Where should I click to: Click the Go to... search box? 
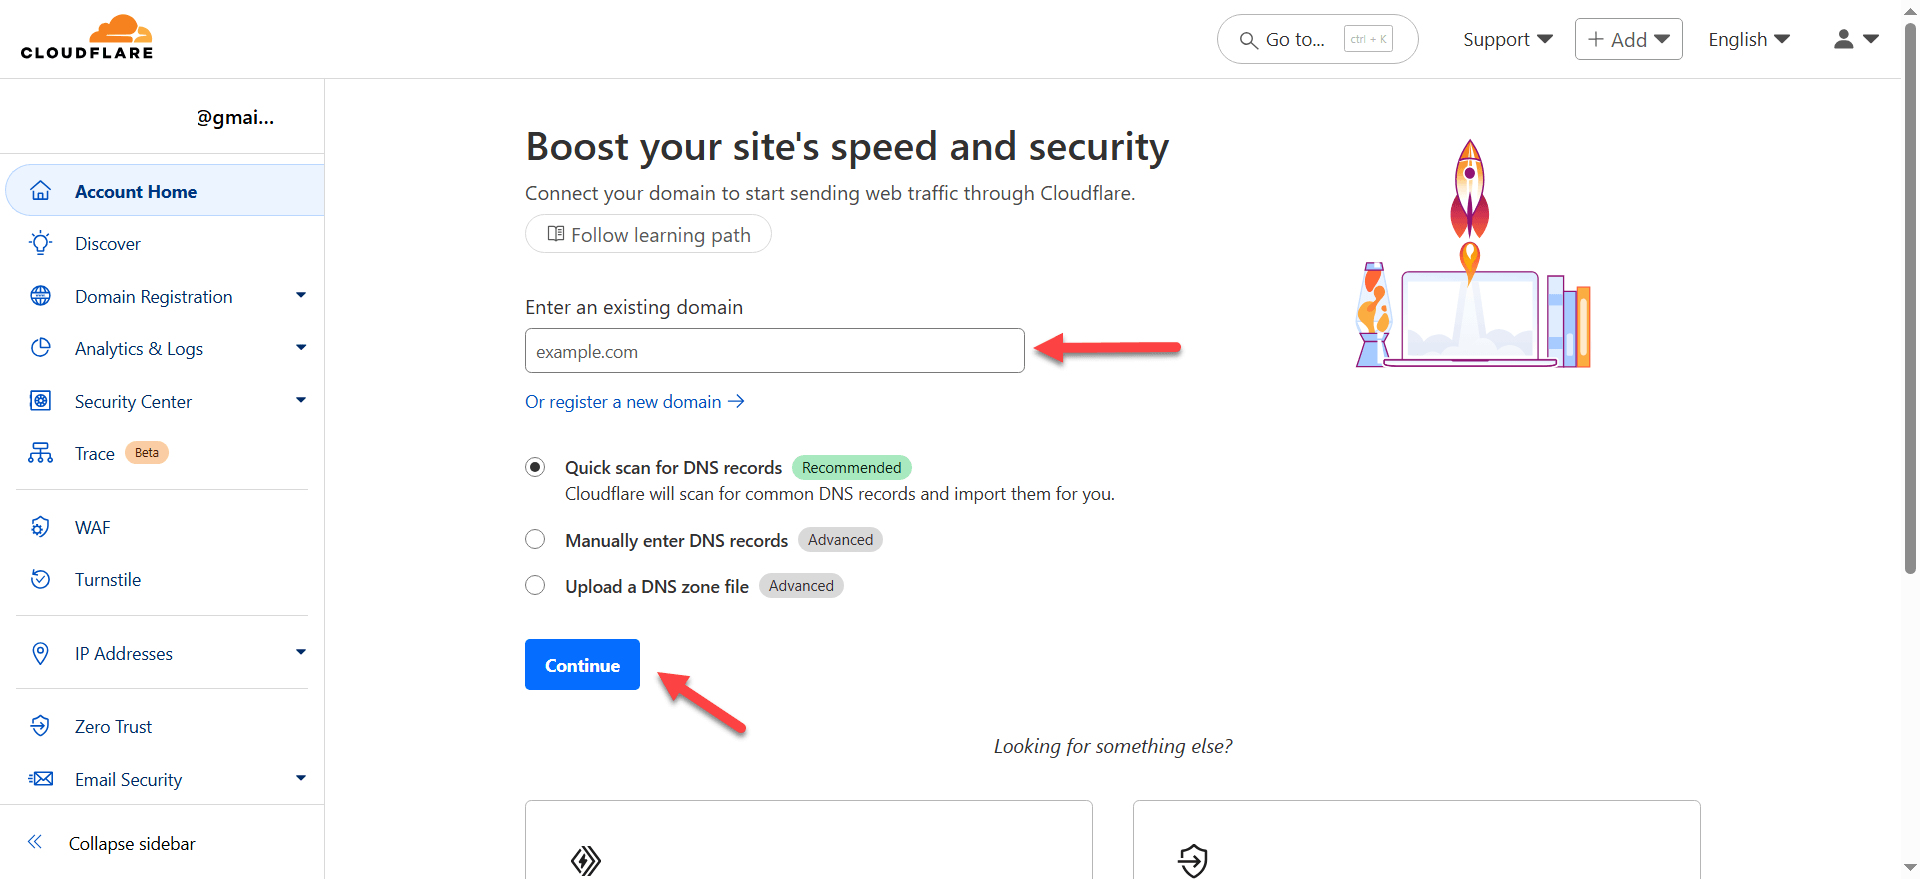point(1317,39)
